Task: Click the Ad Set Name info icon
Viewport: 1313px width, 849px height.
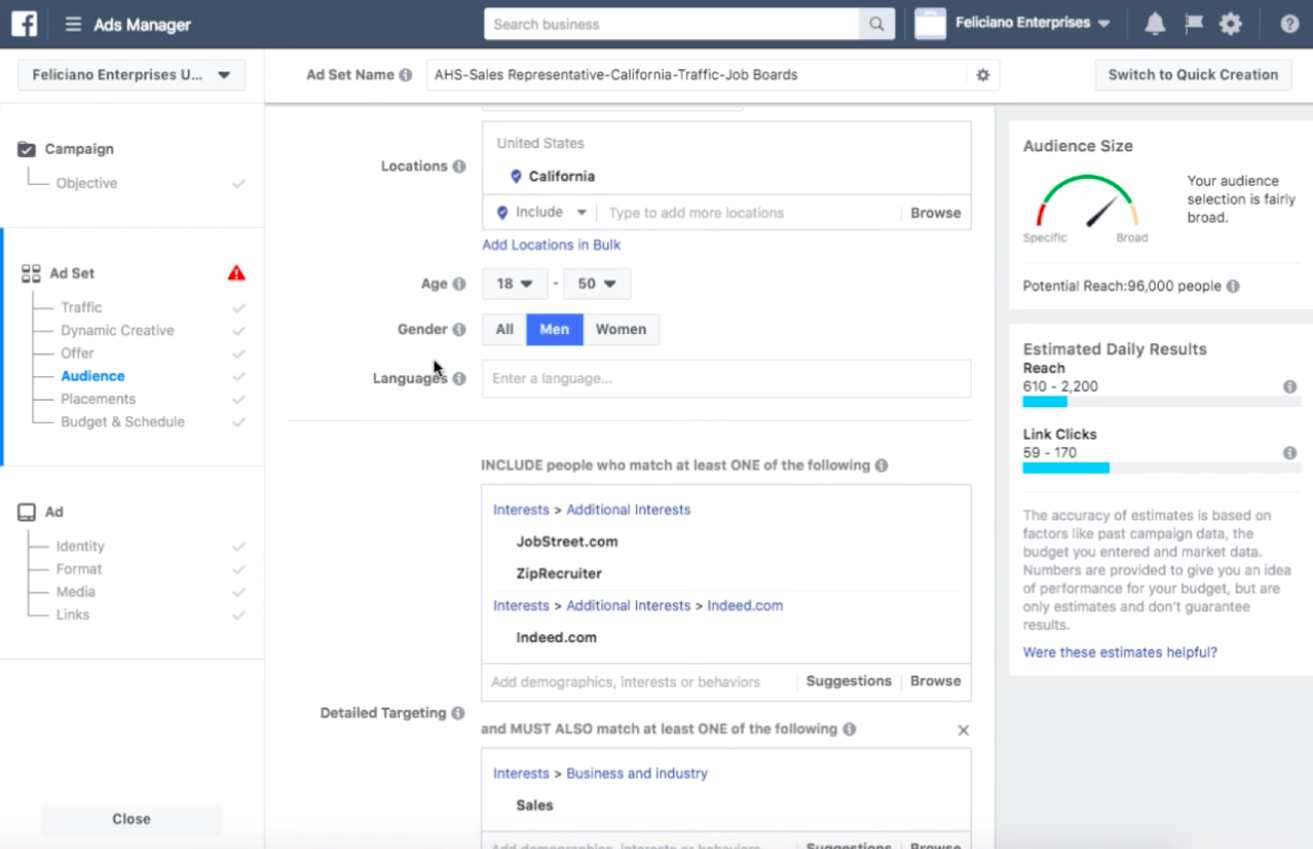Action: [405, 75]
